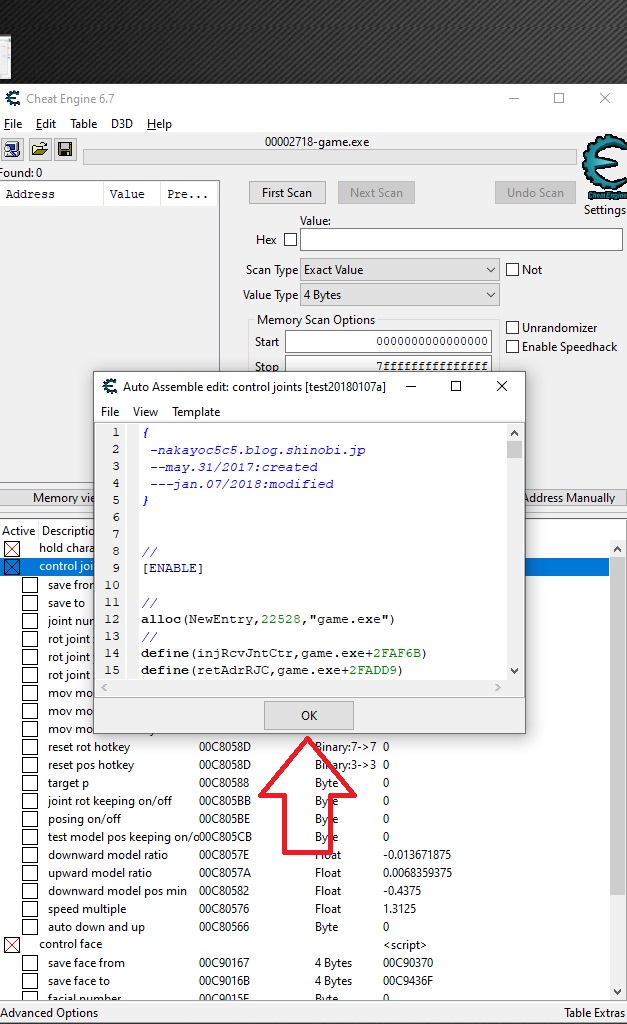Image resolution: width=627 pixels, height=1024 pixels.
Task: Toggle active box for posing on/off
Action: coord(30,819)
